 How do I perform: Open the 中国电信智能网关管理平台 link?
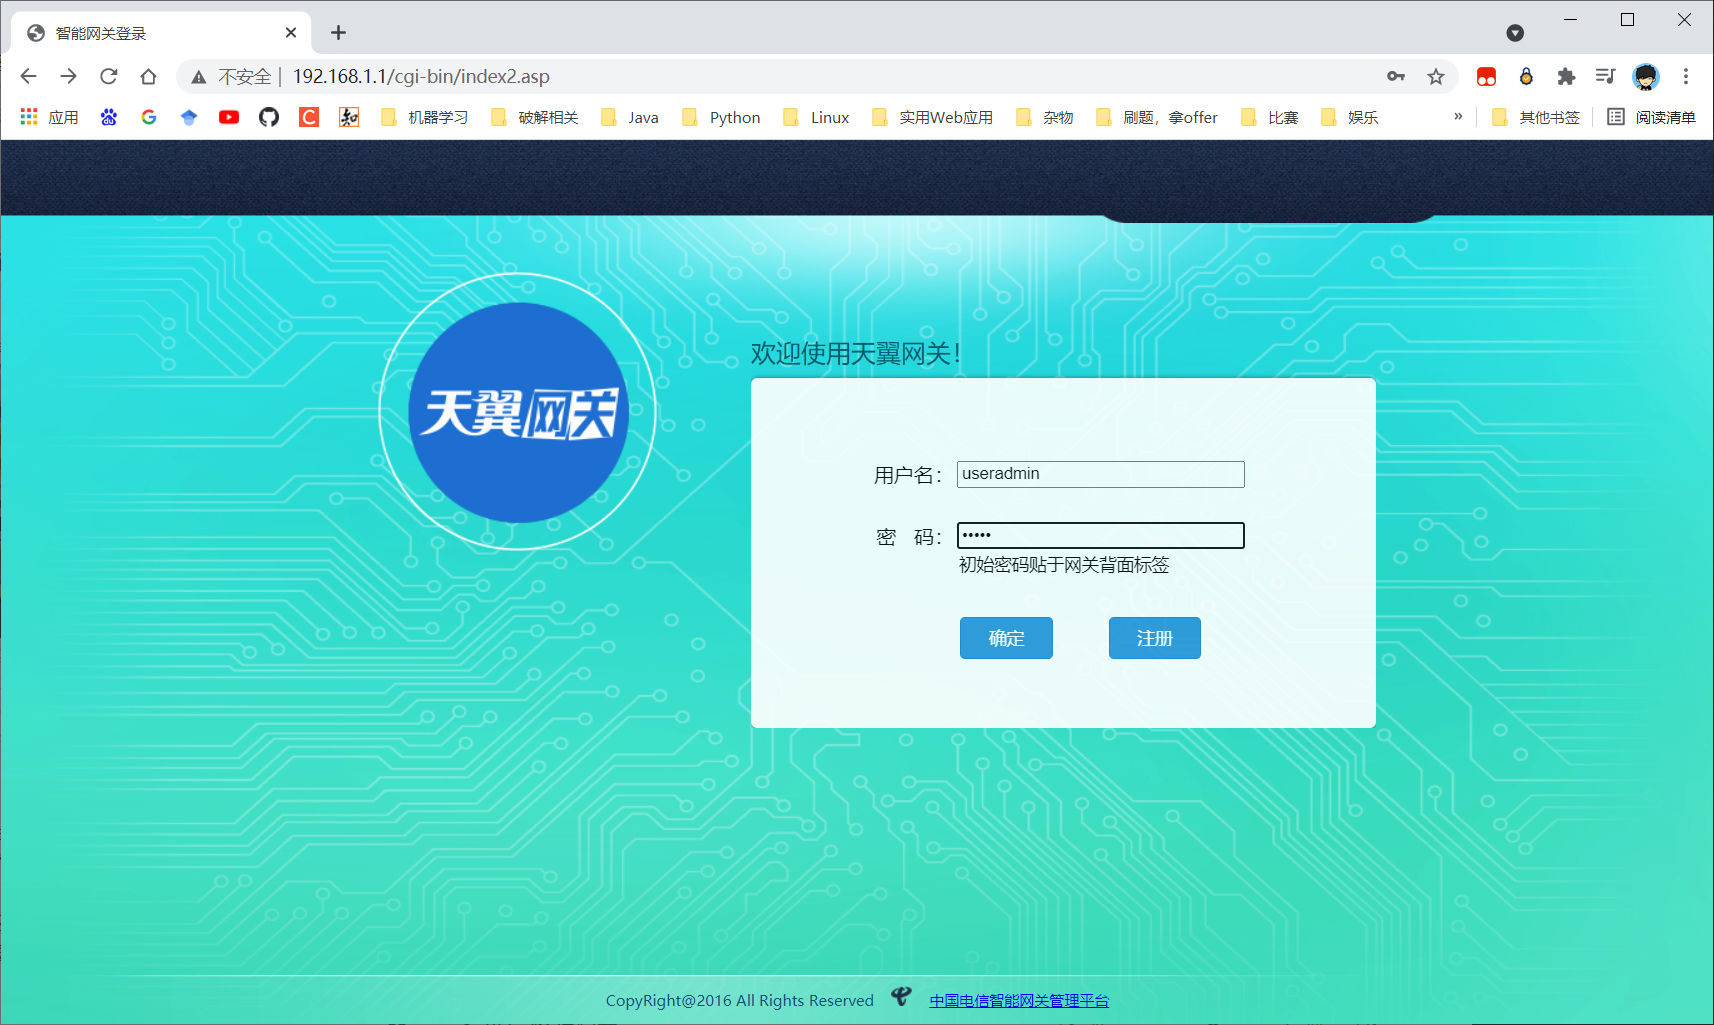(x=1019, y=1000)
